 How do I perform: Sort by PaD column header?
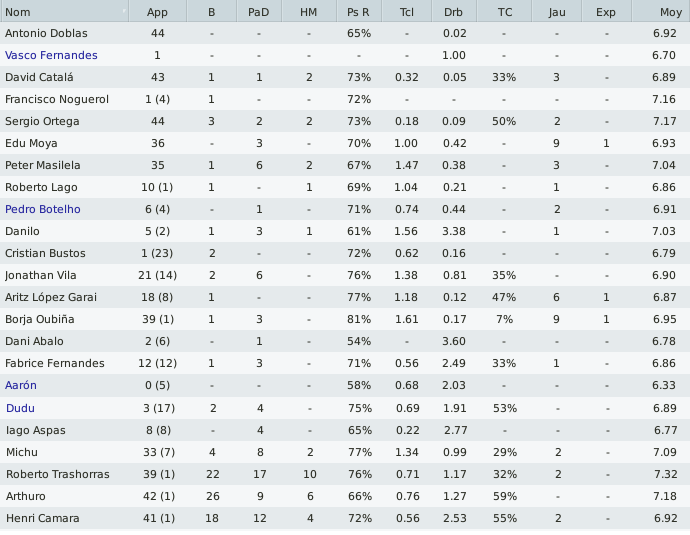[259, 11]
